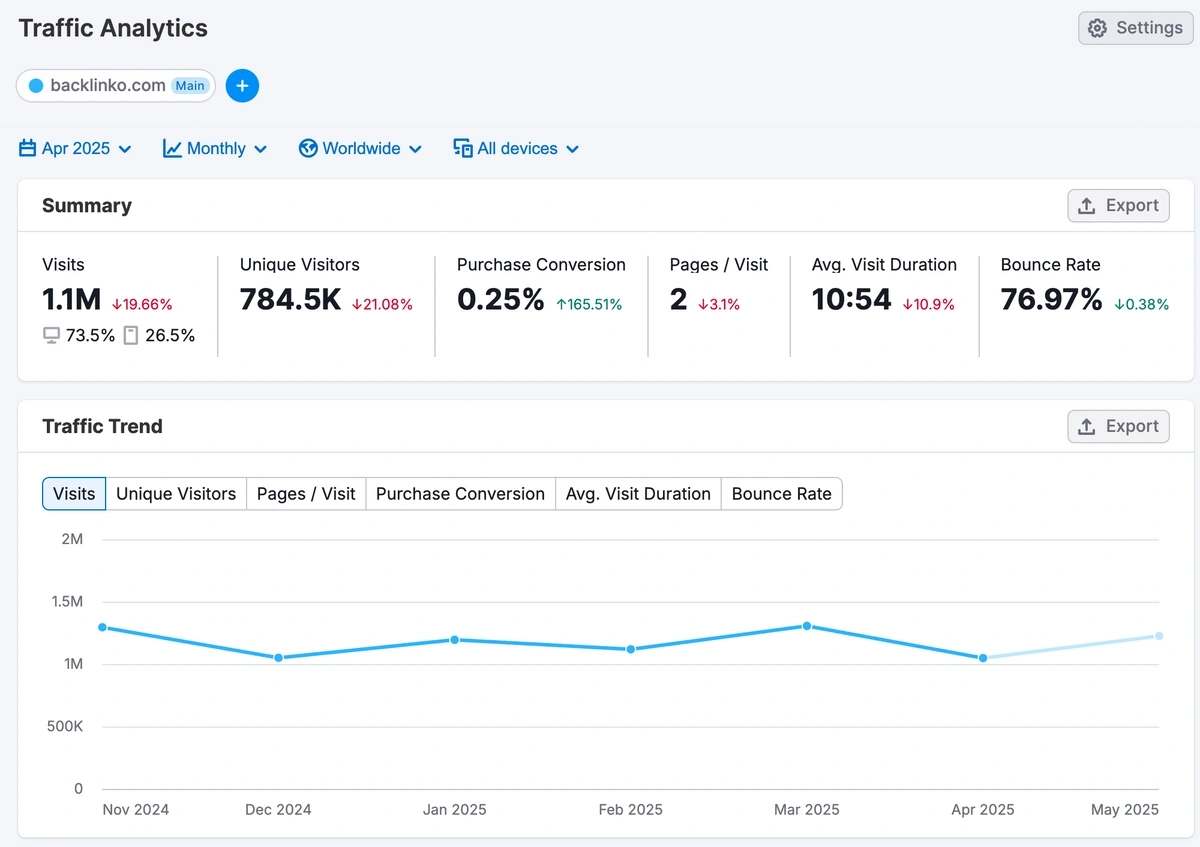The width and height of the screenshot is (1200, 847).
Task: Click the blue plus add-competitor icon
Action: point(242,86)
